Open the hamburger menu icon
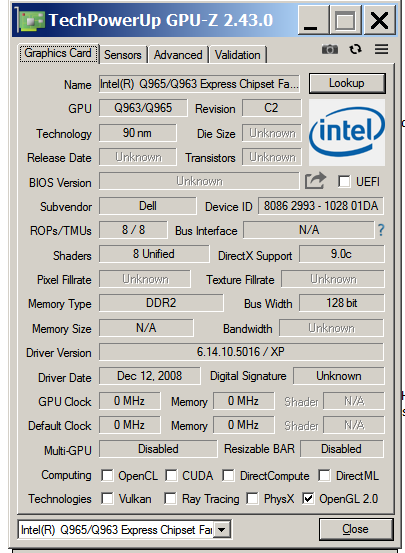 (381, 49)
